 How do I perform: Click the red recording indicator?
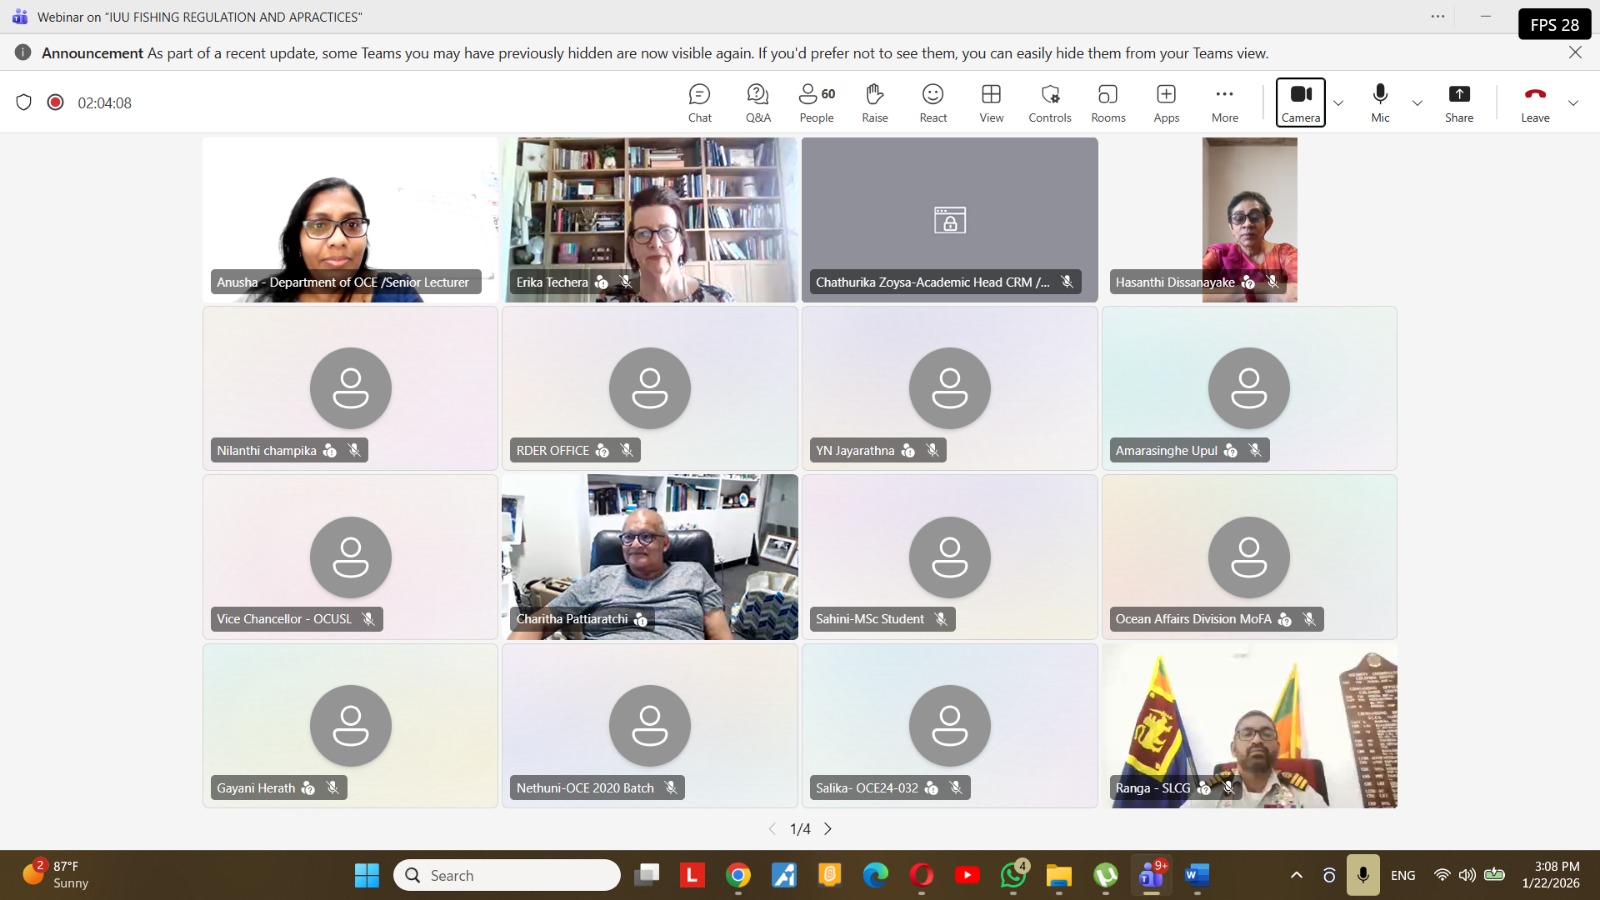pos(56,102)
